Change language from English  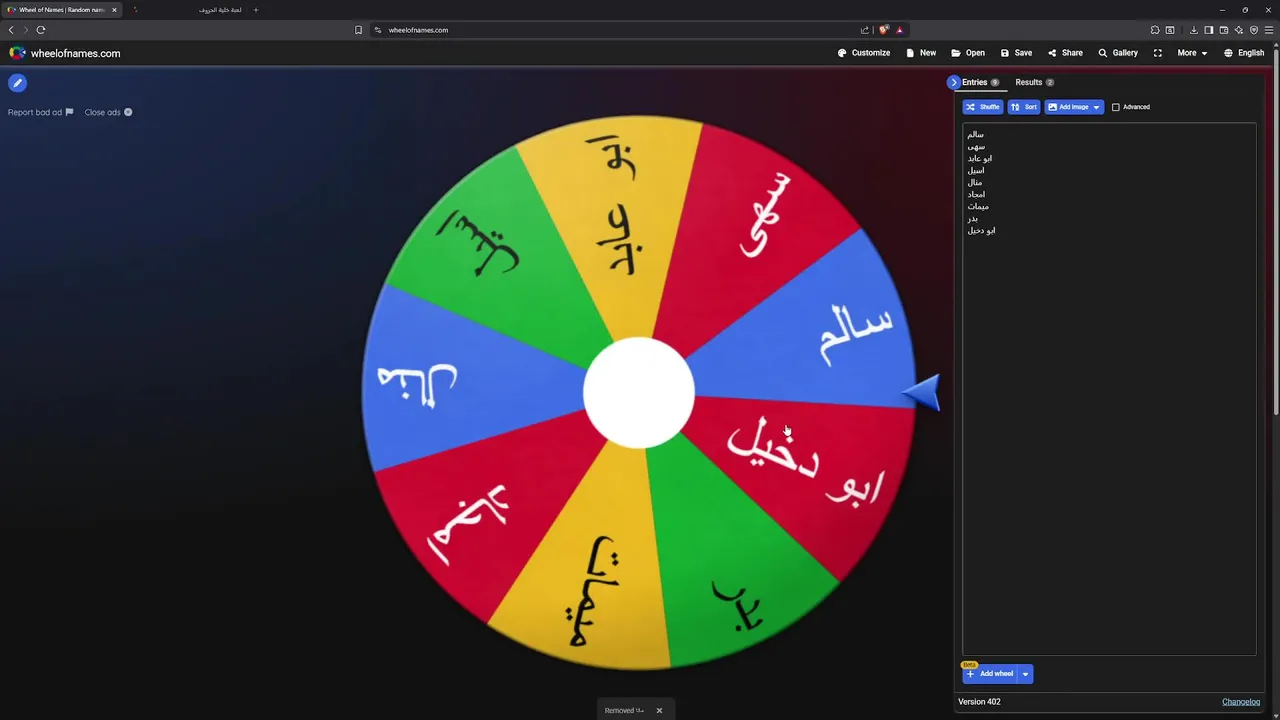(x=1244, y=53)
